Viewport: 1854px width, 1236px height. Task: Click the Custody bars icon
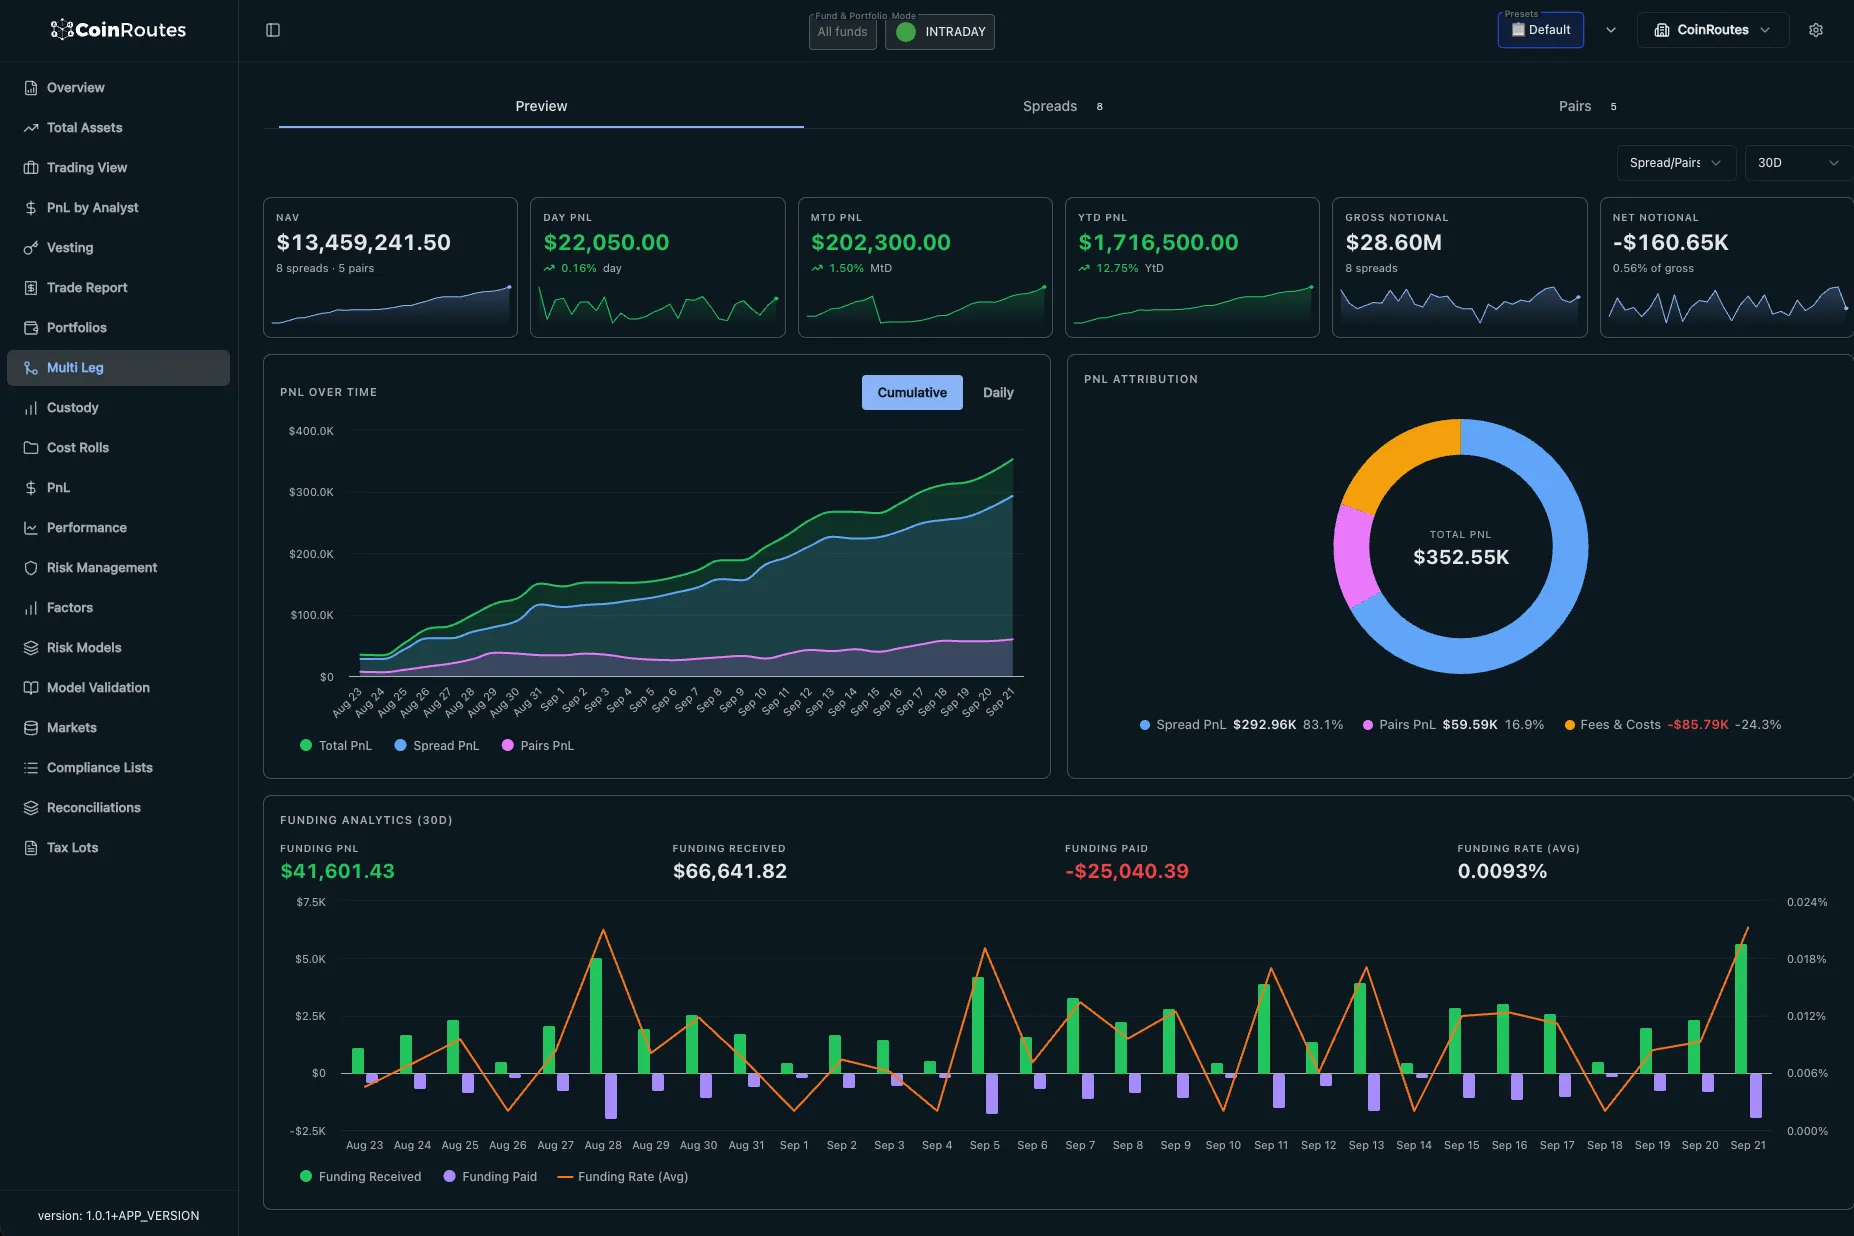pyautogui.click(x=31, y=408)
